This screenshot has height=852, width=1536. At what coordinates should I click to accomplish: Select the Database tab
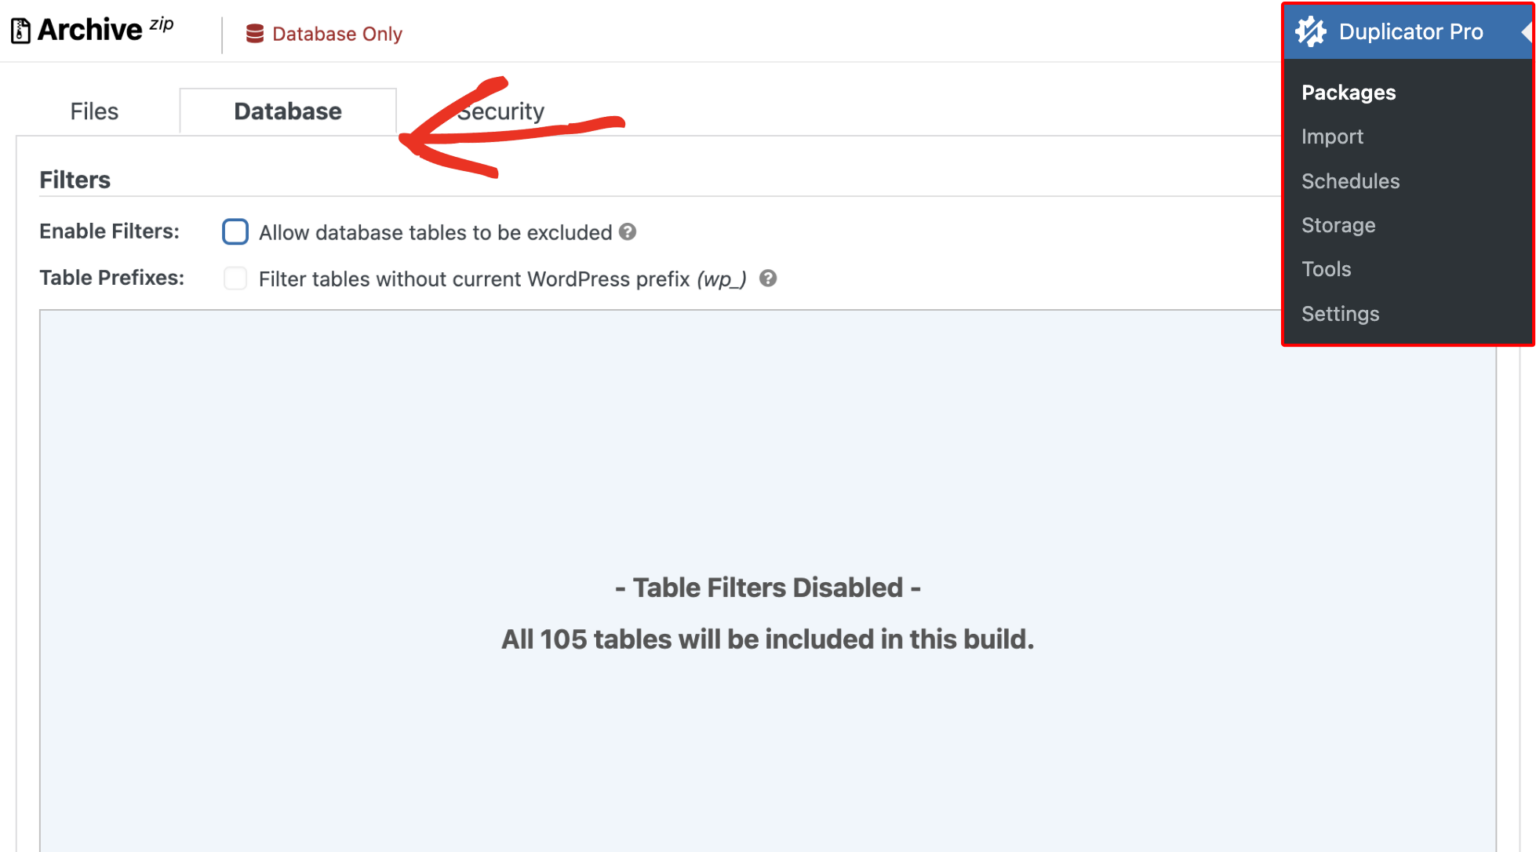pos(288,111)
